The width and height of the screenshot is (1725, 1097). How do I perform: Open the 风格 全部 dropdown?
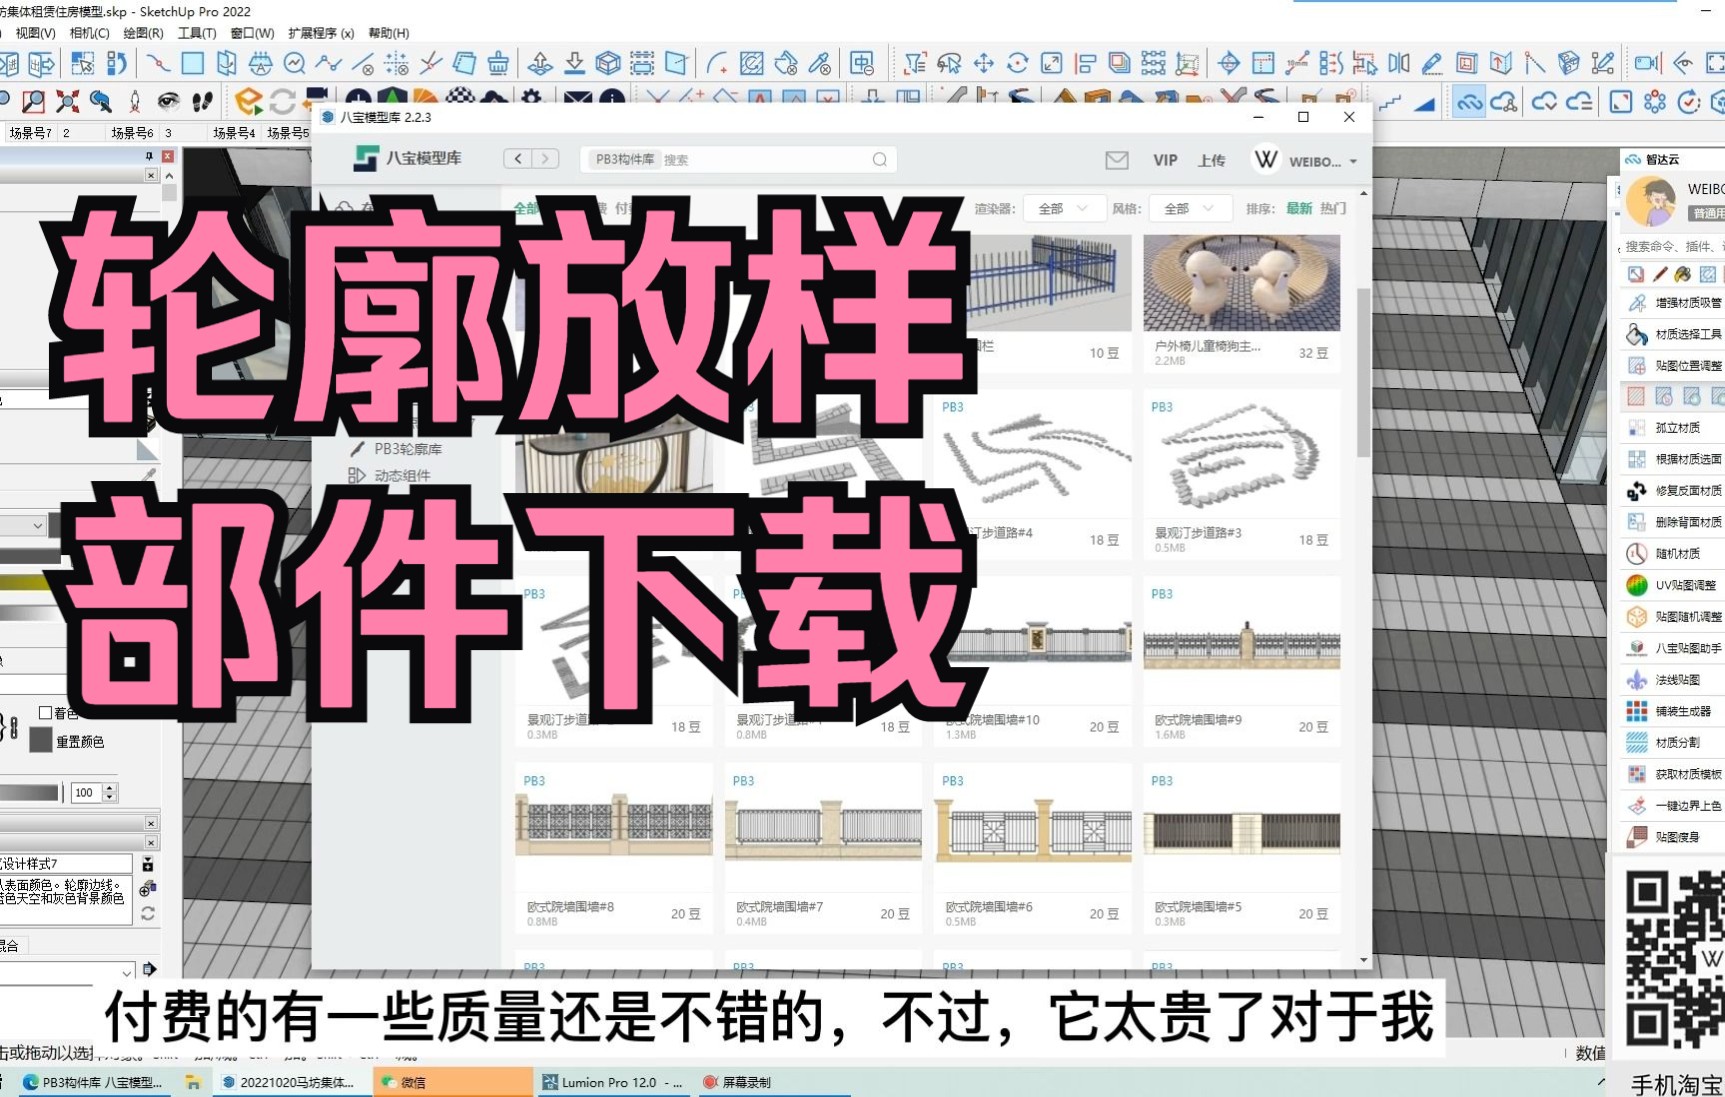pyautogui.click(x=1189, y=208)
